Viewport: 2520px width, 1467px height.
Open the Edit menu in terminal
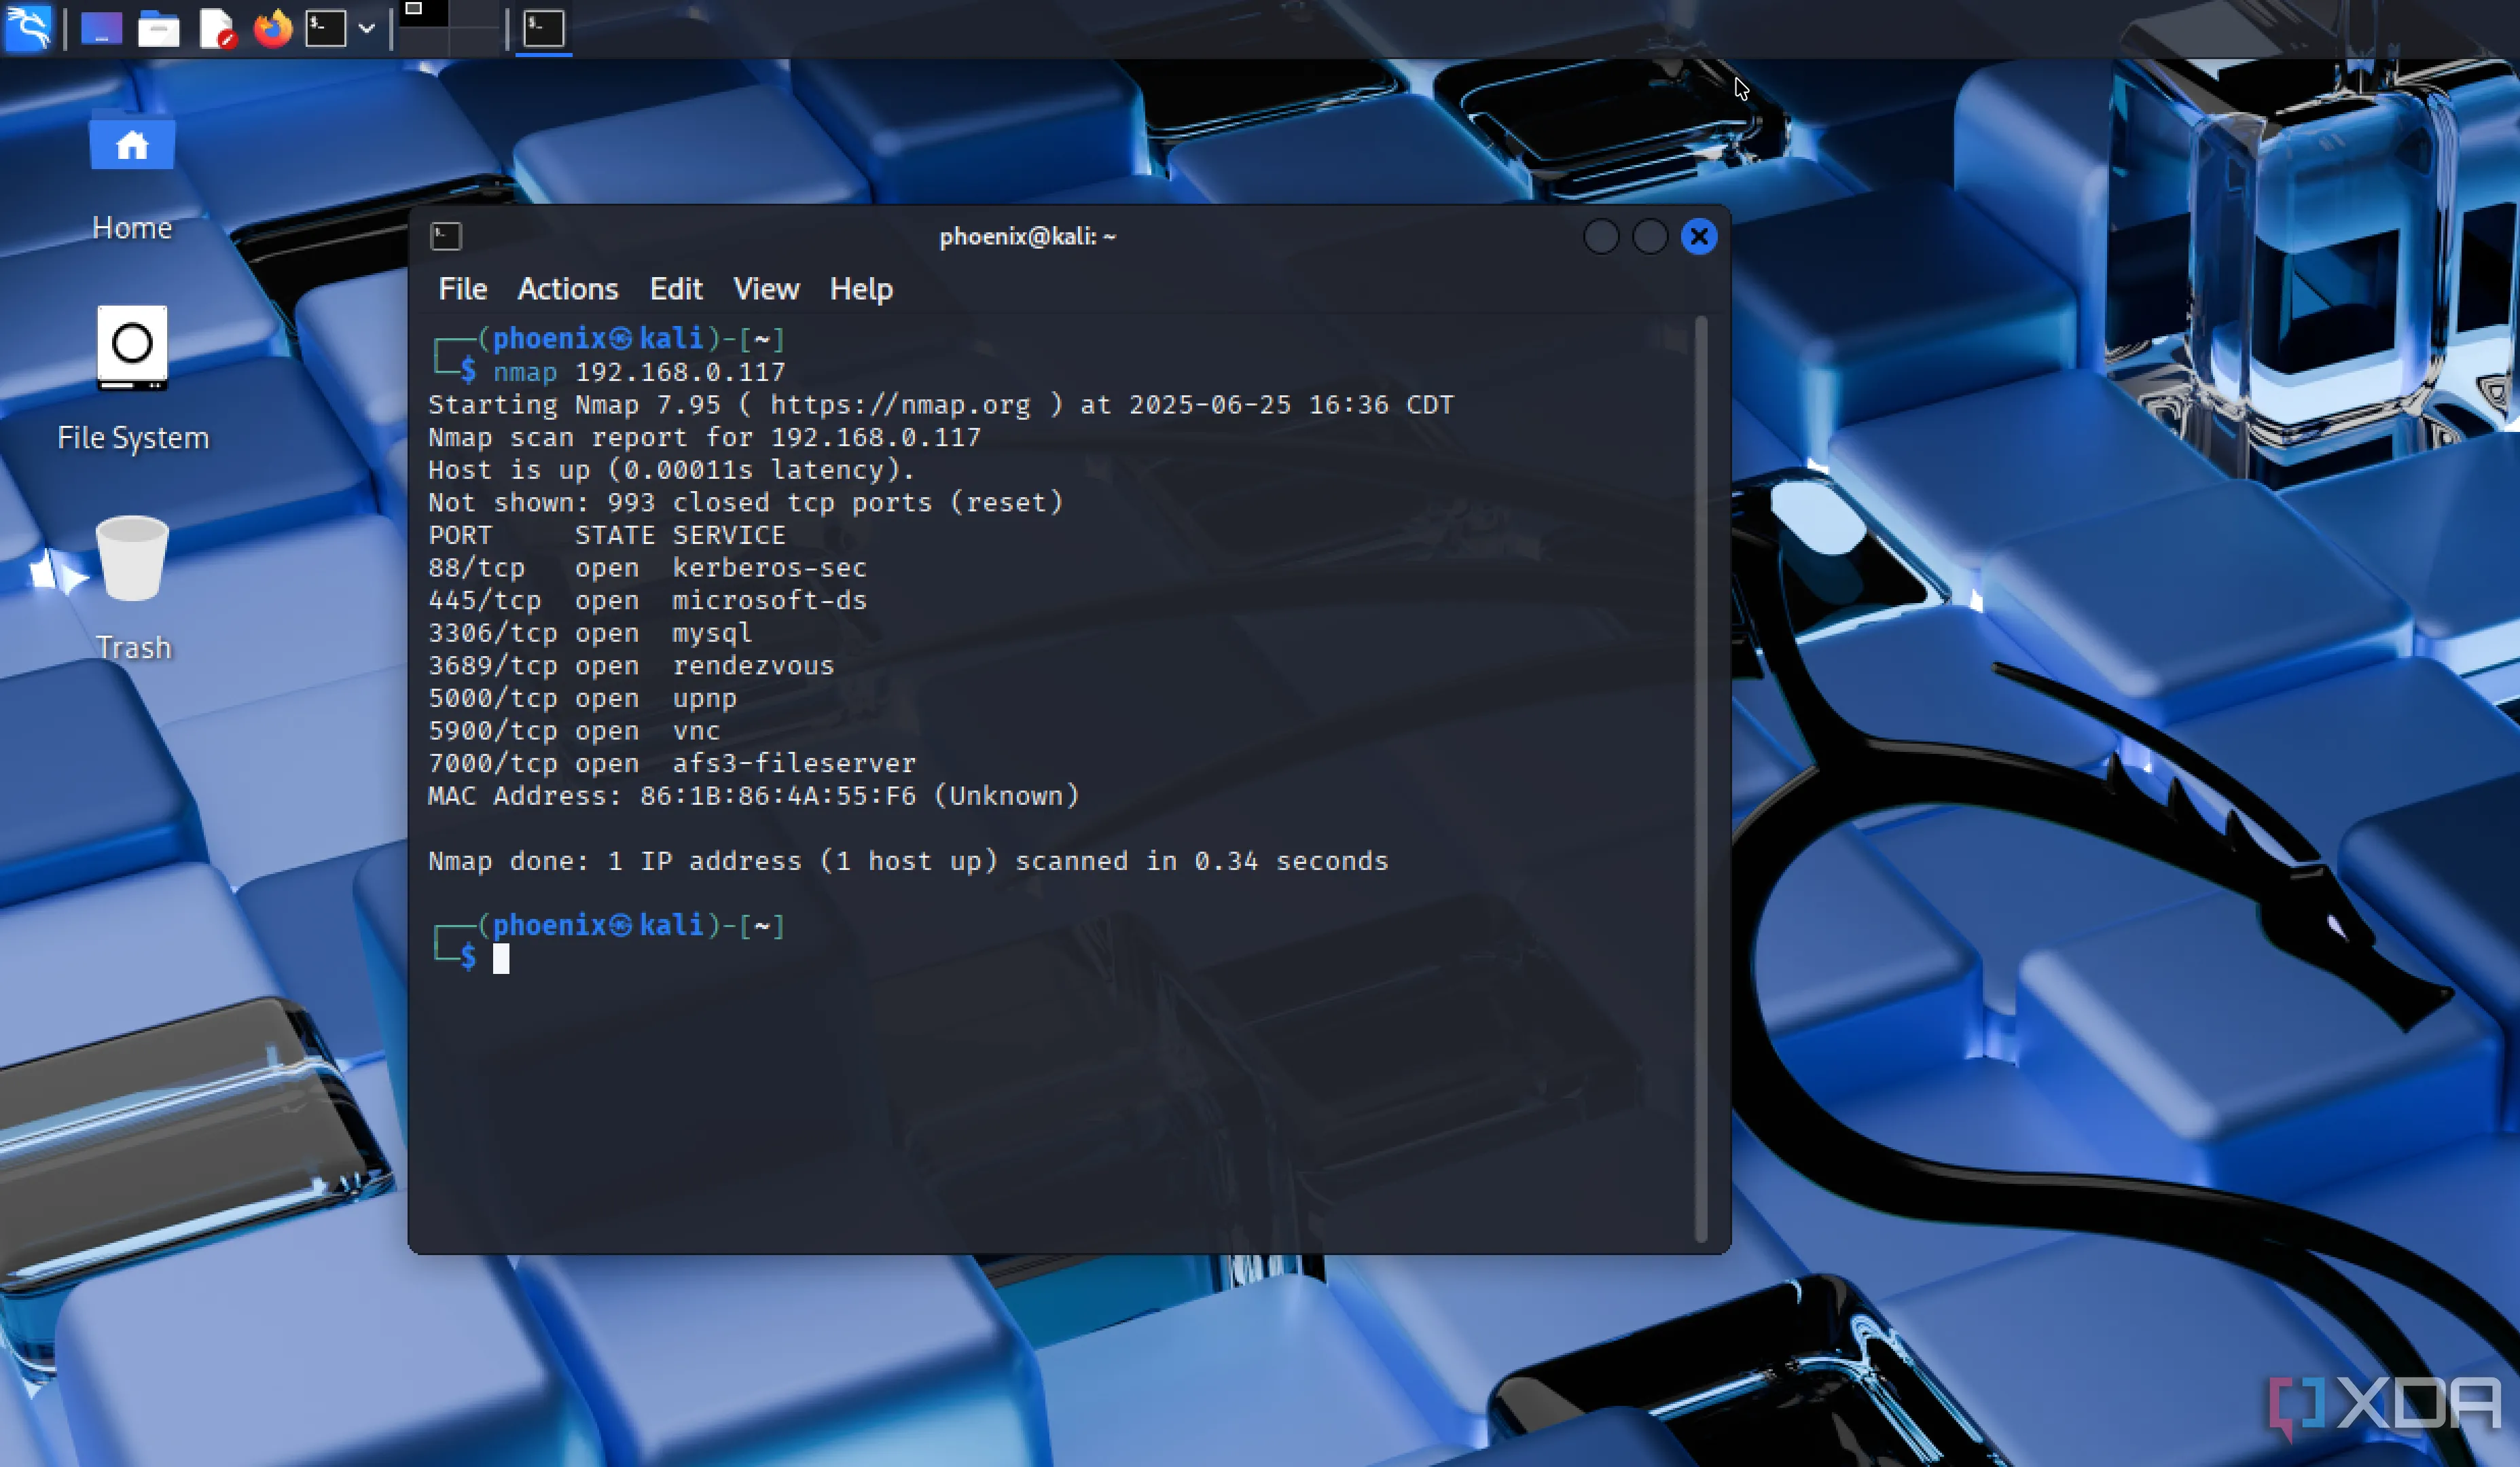pos(675,289)
